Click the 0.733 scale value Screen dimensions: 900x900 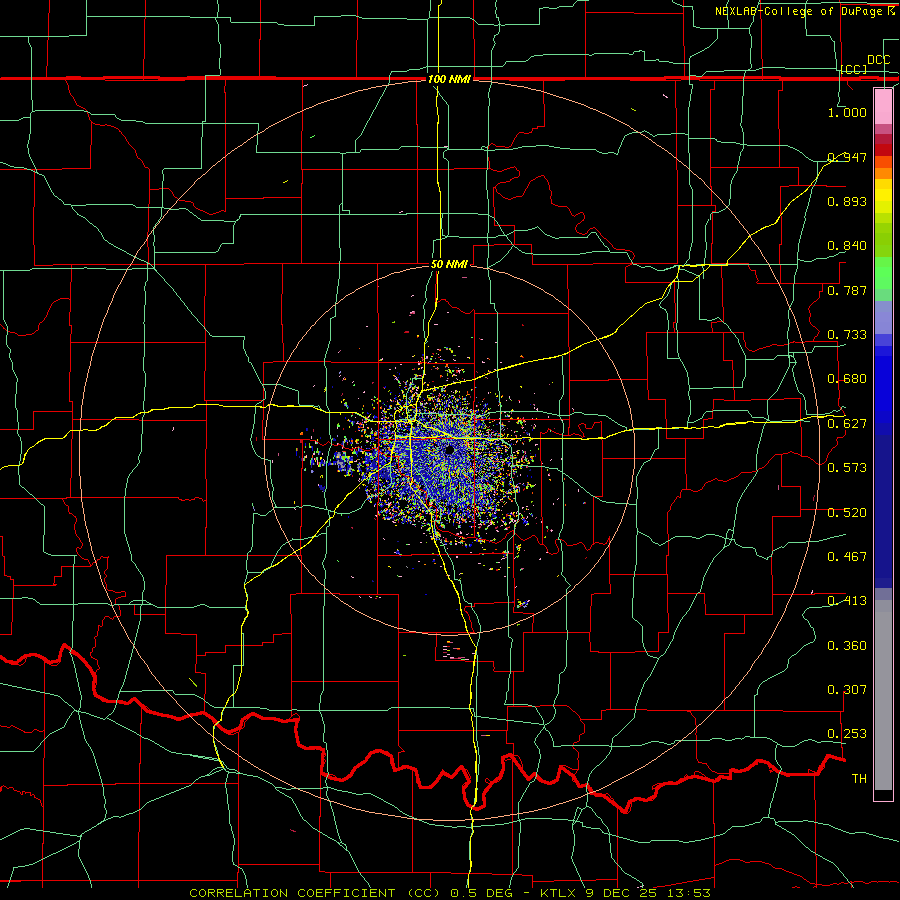pyautogui.click(x=847, y=335)
